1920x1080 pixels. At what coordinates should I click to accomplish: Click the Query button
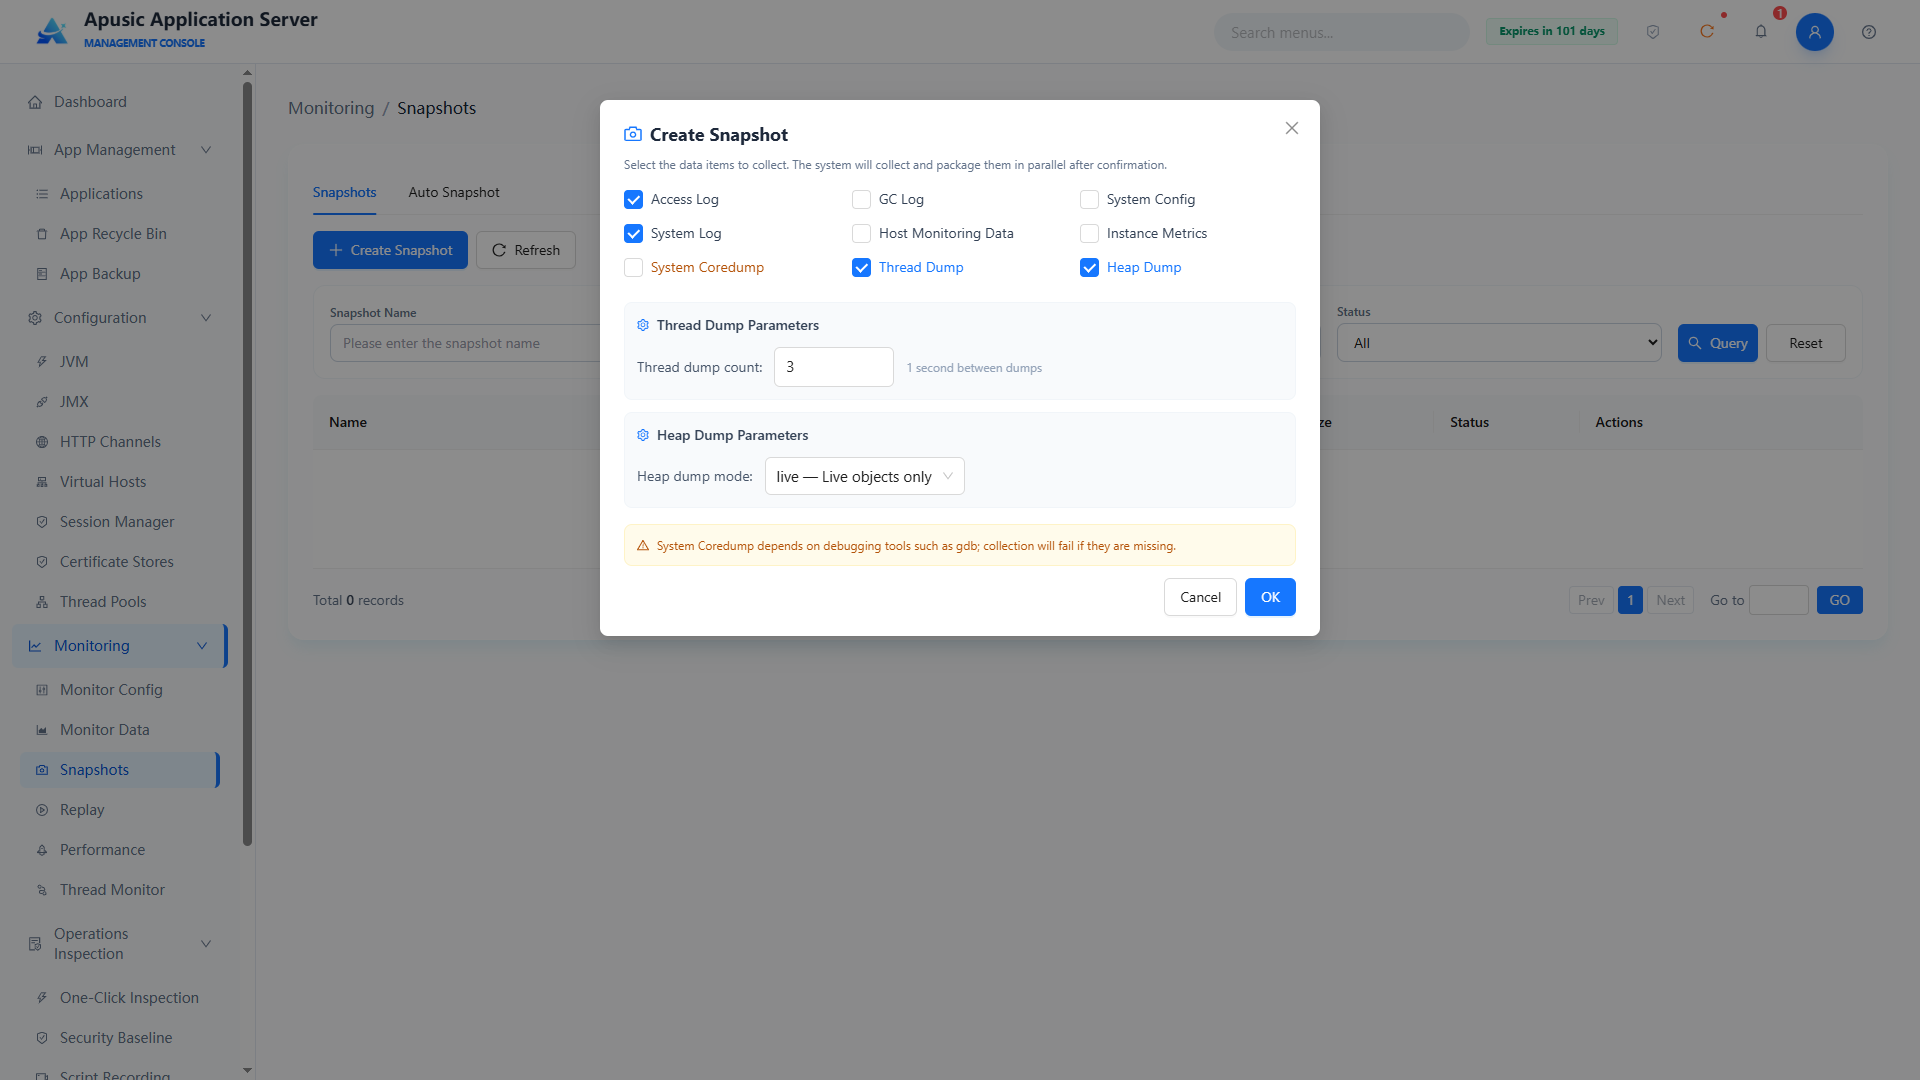(1717, 343)
